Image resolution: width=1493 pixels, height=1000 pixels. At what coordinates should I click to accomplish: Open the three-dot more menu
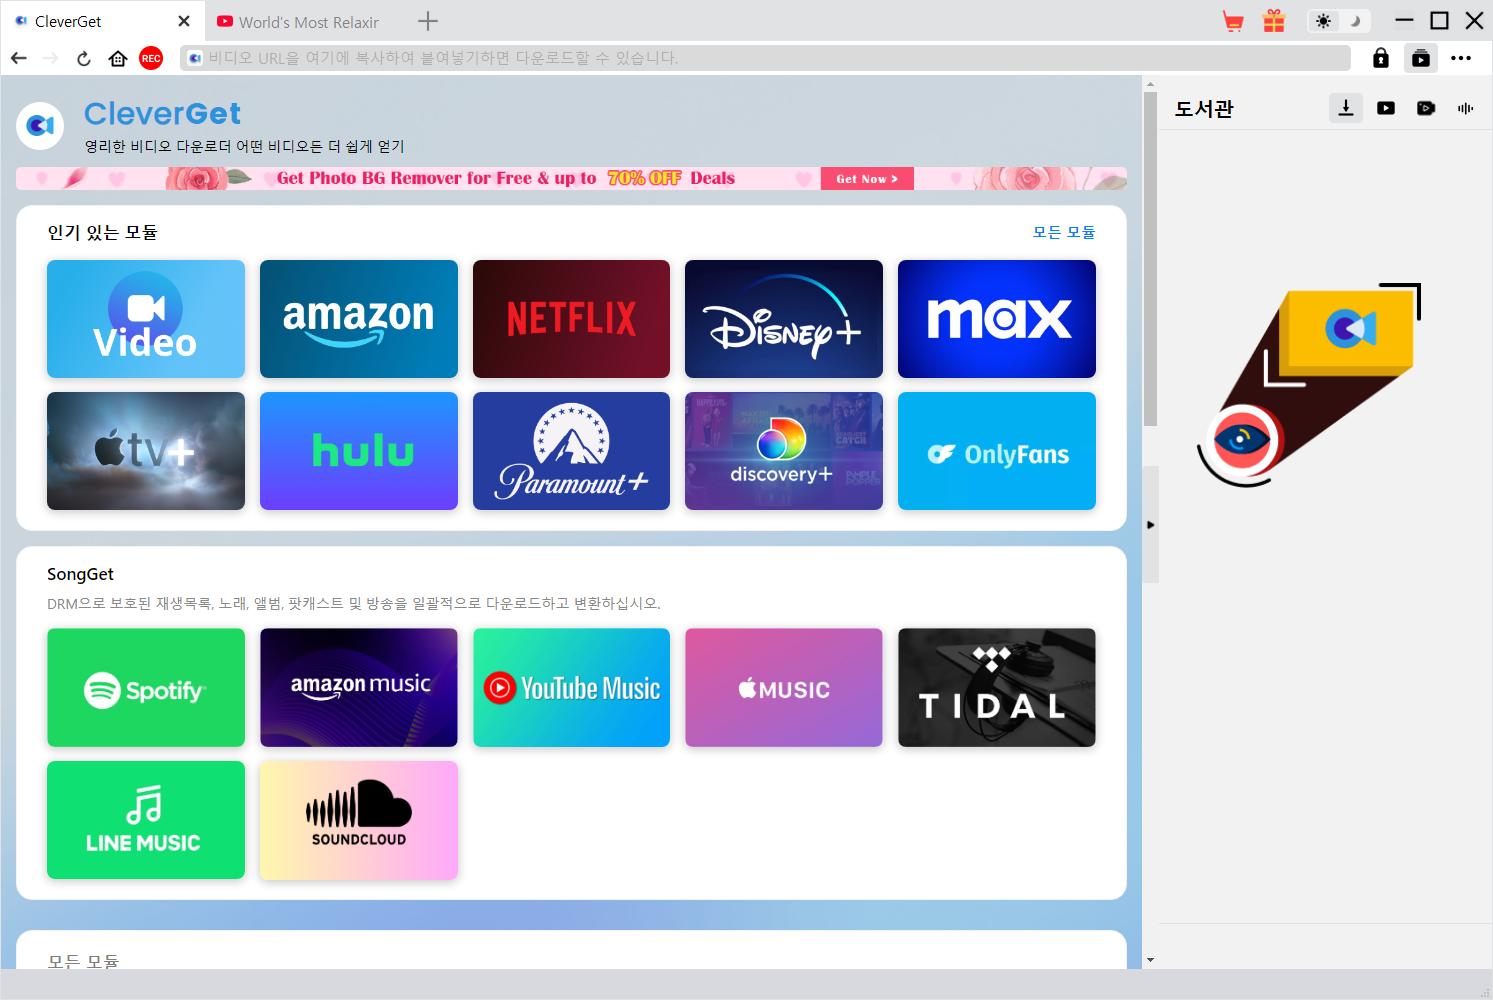[x=1461, y=58]
